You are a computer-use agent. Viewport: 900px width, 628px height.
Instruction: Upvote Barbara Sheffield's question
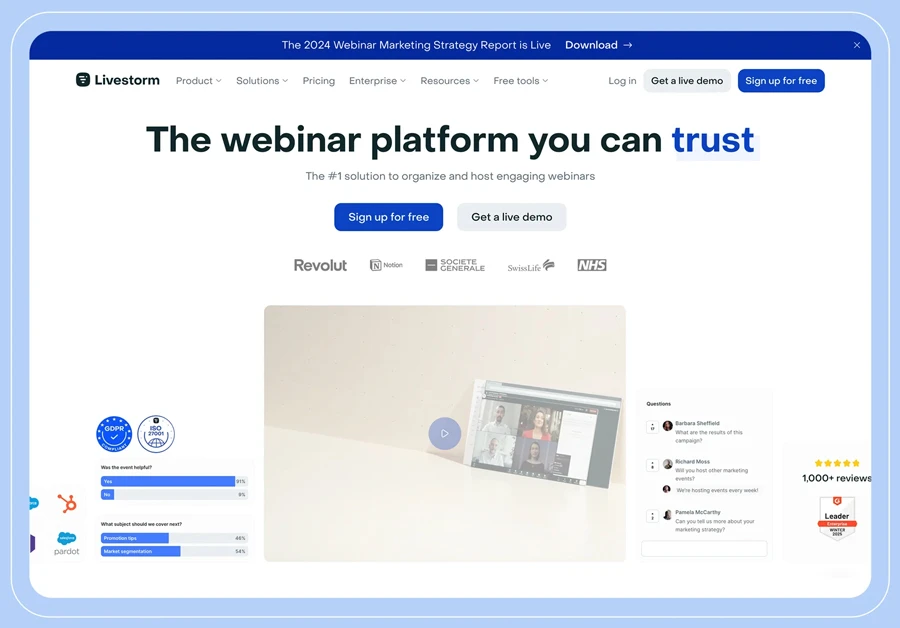coord(651,426)
